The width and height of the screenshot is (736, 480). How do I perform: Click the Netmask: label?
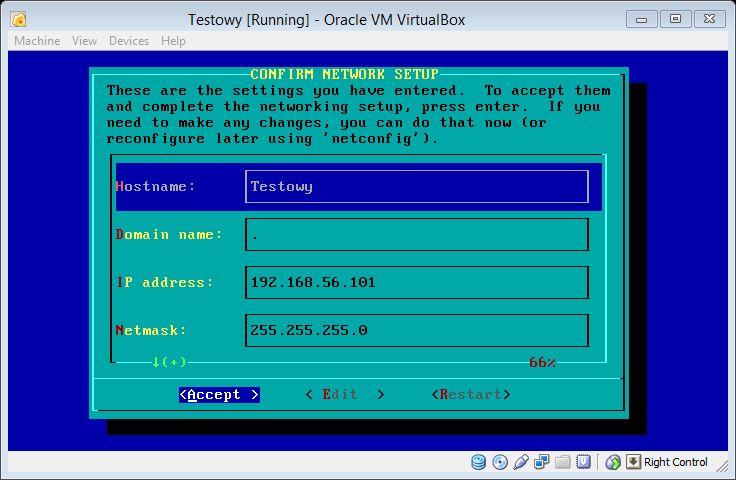151,330
